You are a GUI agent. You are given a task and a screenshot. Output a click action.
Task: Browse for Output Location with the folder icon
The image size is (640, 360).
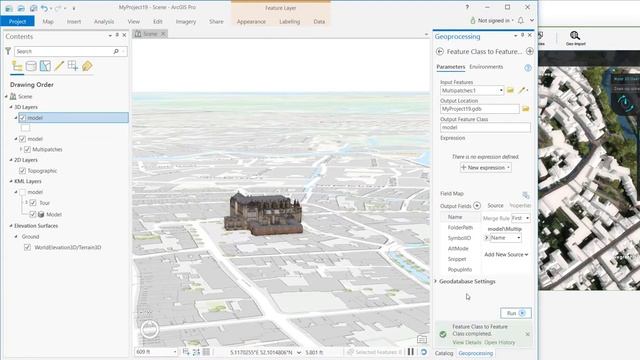pyautogui.click(x=526, y=109)
